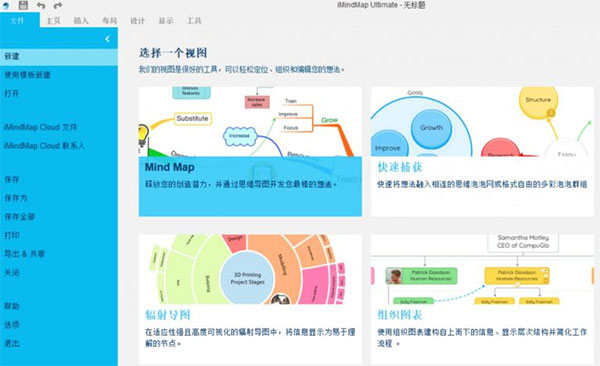Screen dimensions: 600x366
Task: Click the 组织图表 card description text
Action: (x=482, y=338)
